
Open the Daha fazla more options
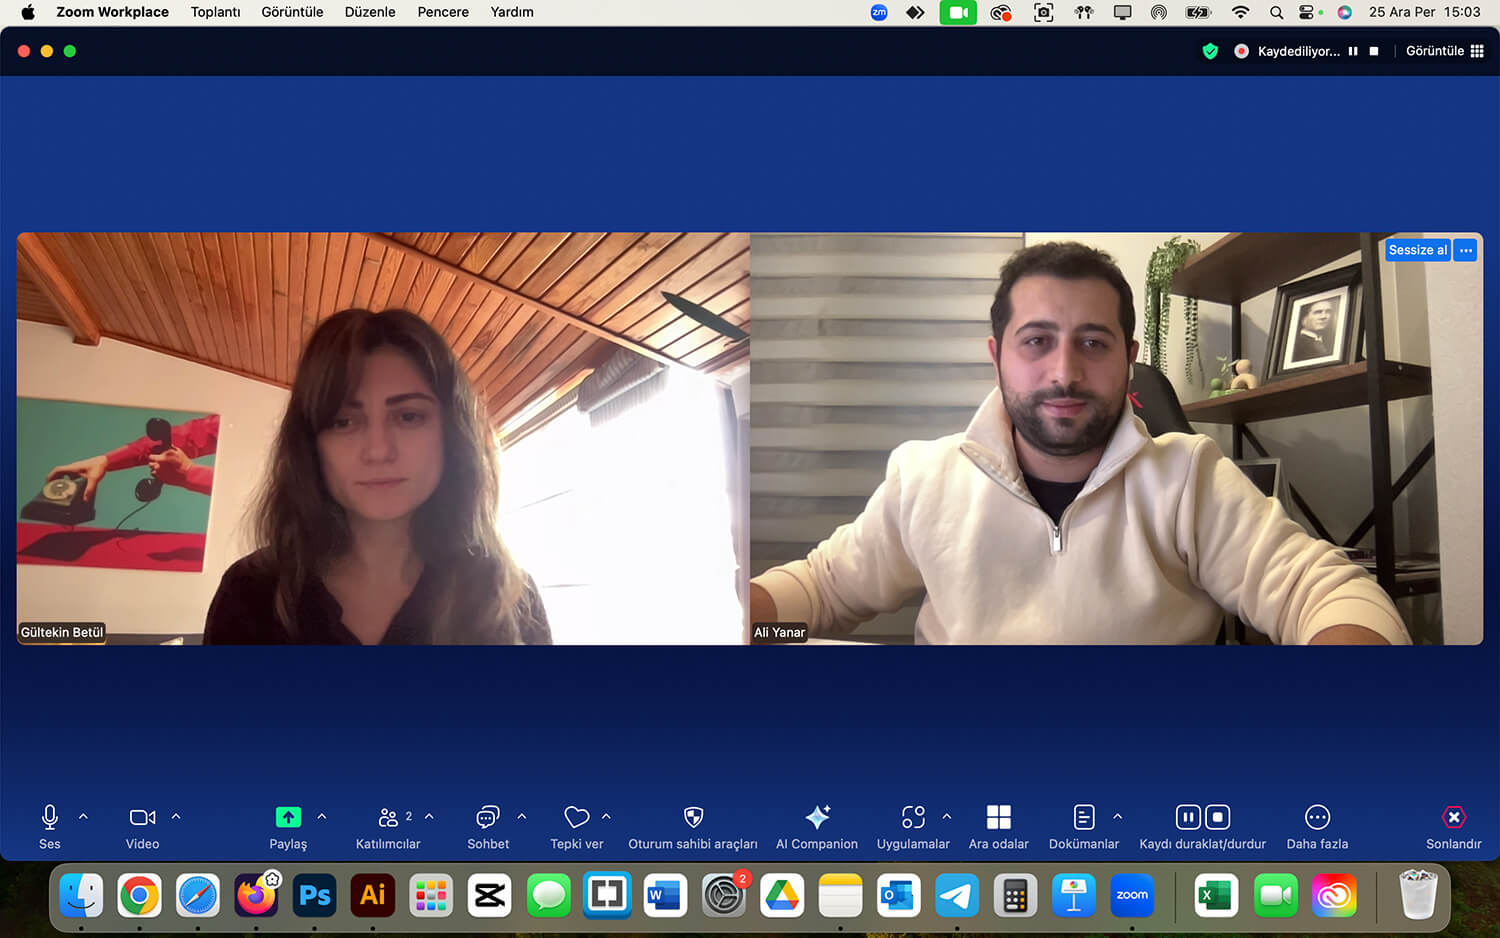coord(1317,818)
